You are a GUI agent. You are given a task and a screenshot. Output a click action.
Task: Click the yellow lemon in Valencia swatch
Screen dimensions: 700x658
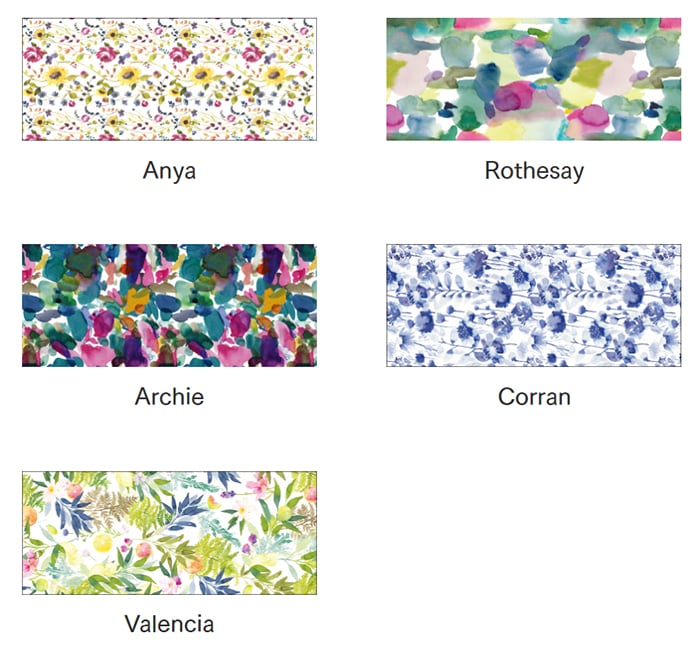coord(103,543)
